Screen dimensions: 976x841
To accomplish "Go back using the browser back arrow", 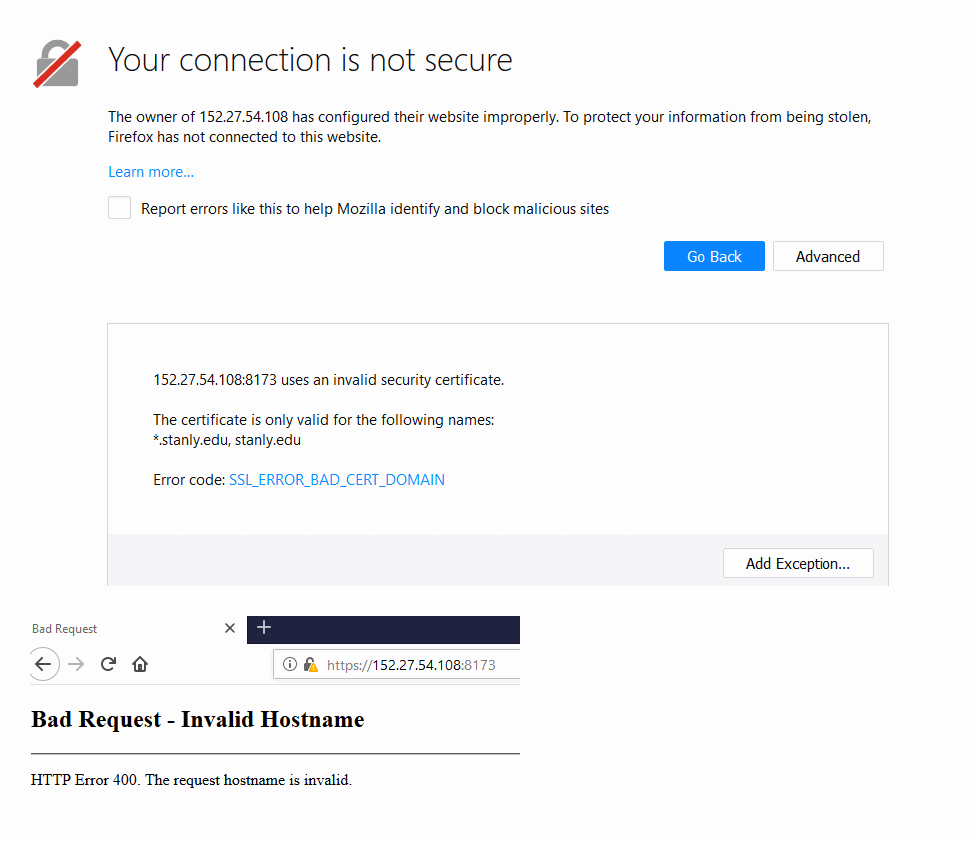I will [x=43, y=664].
